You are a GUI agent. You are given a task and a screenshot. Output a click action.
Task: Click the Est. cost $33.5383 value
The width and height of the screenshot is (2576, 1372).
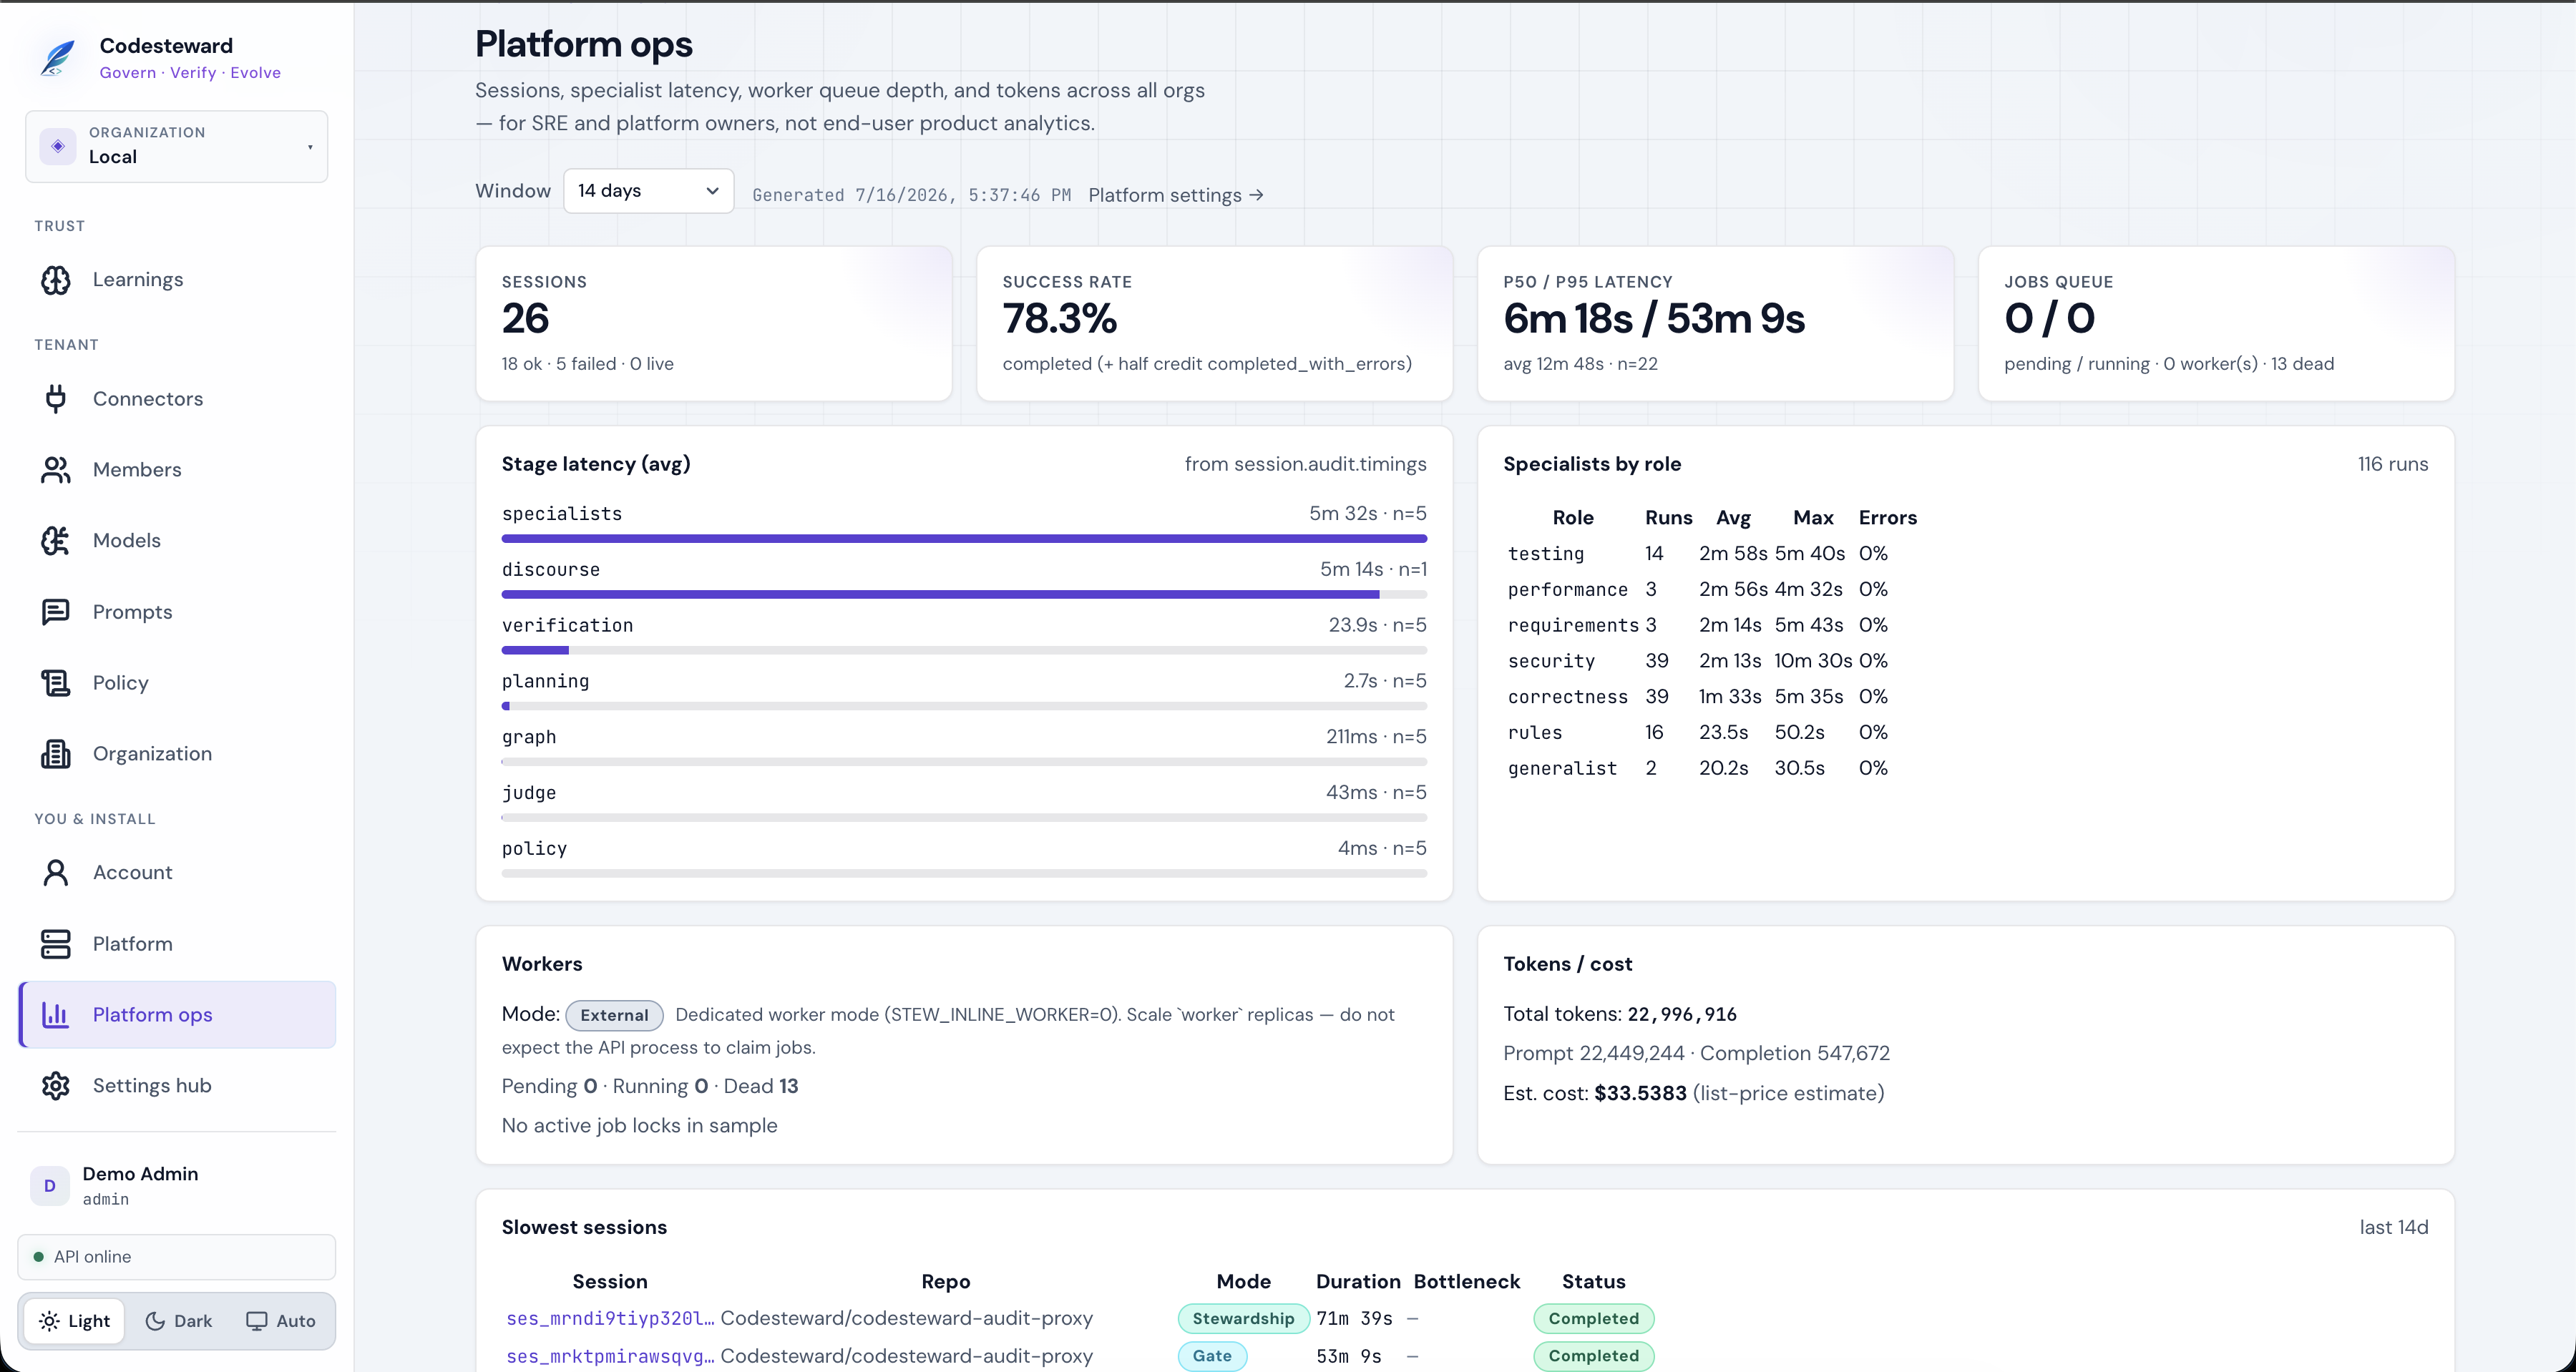(x=1640, y=1093)
